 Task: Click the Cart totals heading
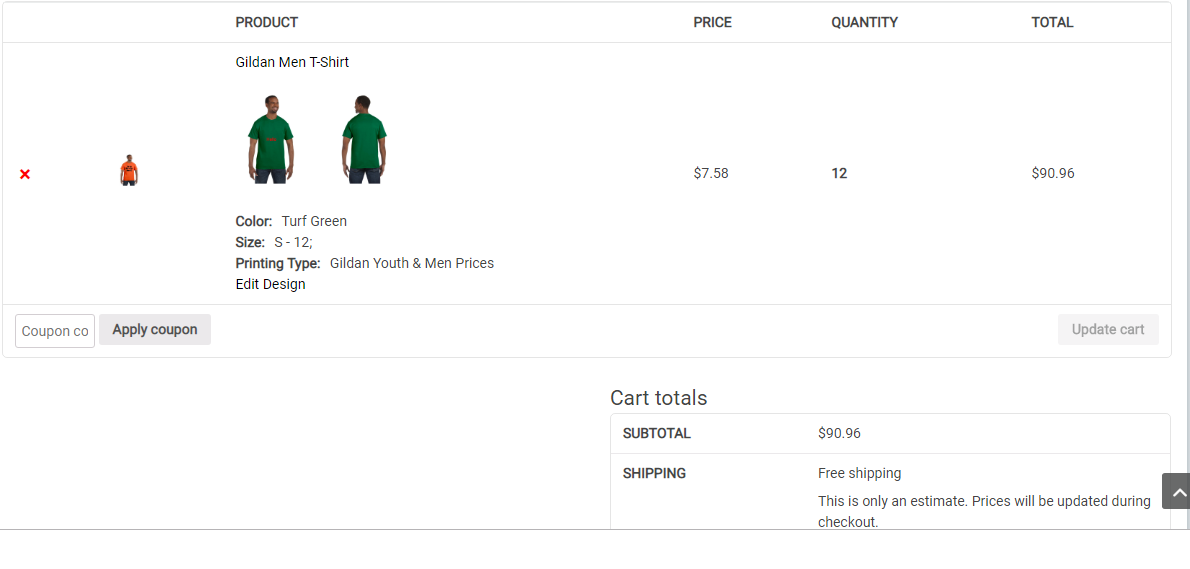pos(659,398)
